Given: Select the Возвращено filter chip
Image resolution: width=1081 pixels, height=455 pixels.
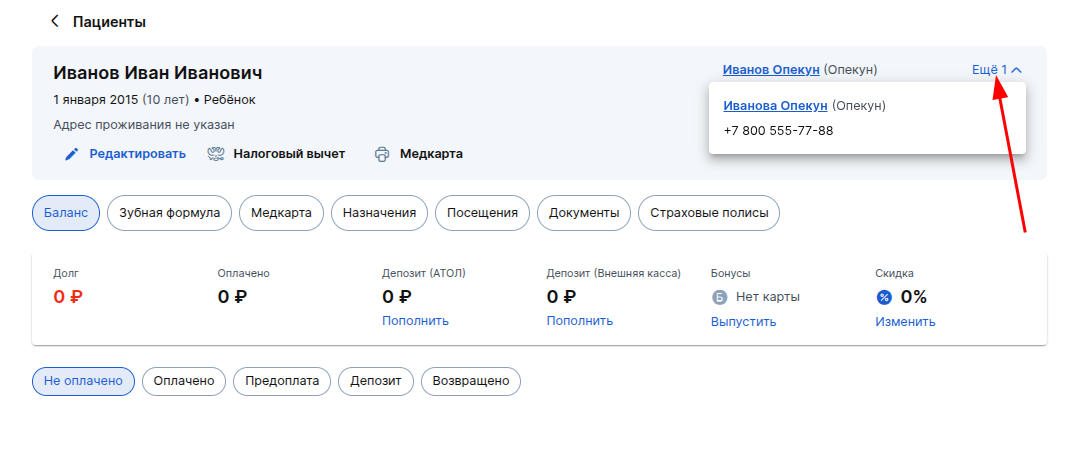Looking at the screenshot, I should (471, 381).
